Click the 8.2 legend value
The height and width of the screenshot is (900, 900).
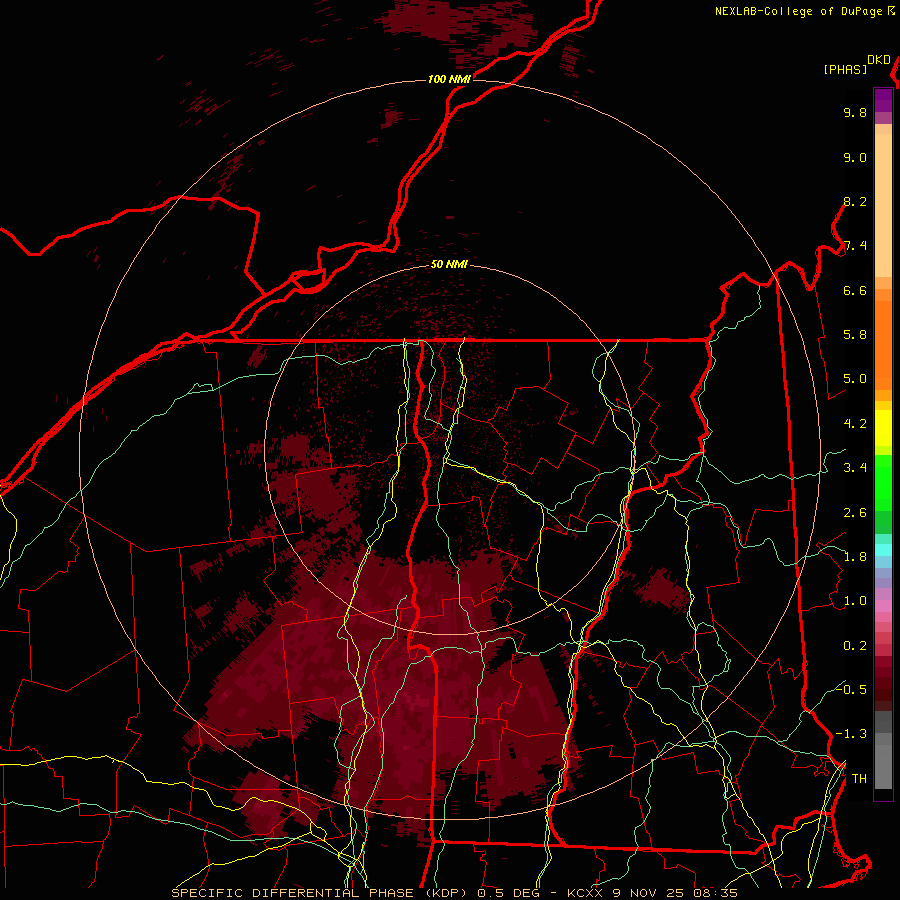[x=855, y=201]
